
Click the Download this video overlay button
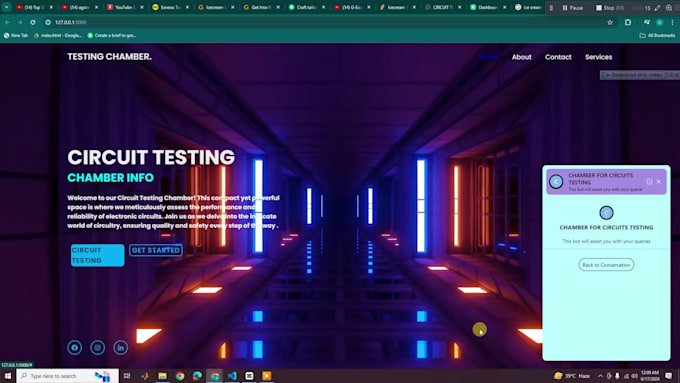point(639,75)
